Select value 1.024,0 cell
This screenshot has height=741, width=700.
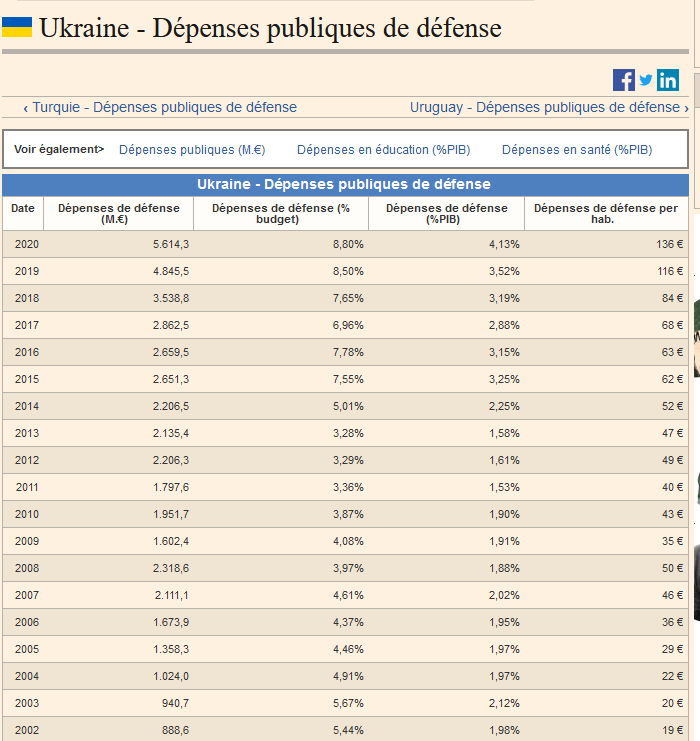(x=119, y=676)
